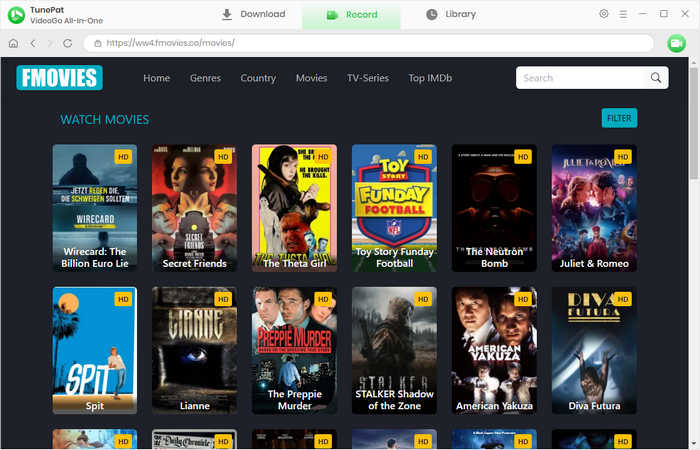
Task: Click the URL address bar
Action: [369, 43]
